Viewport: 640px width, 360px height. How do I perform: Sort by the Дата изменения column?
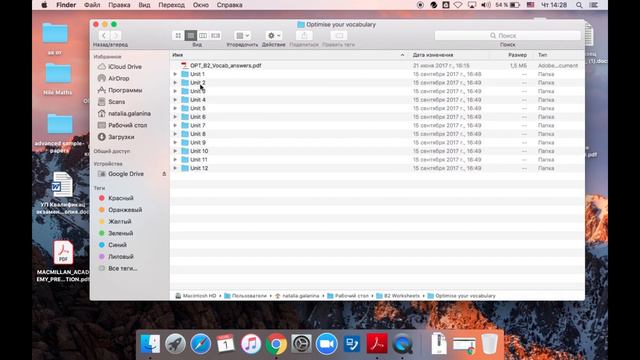(x=433, y=55)
